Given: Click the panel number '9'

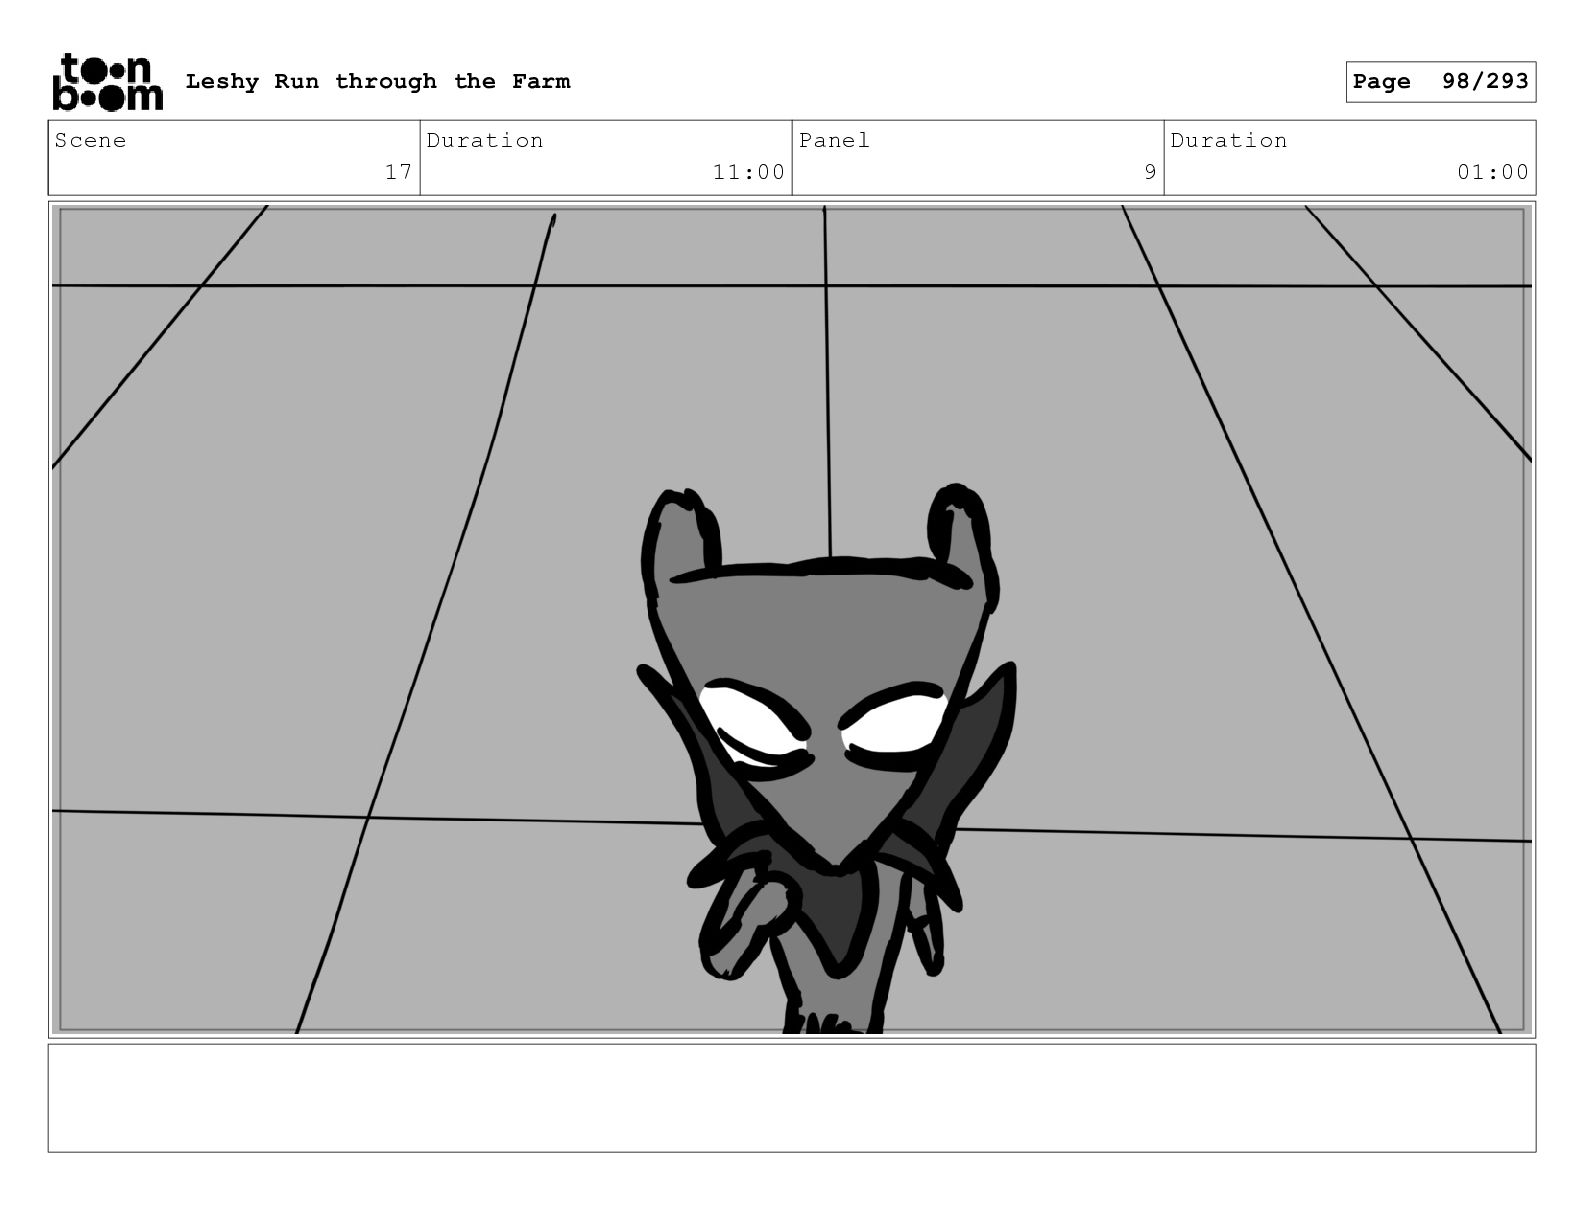Looking at the screenshot, I should click(x=1150, y=172).
